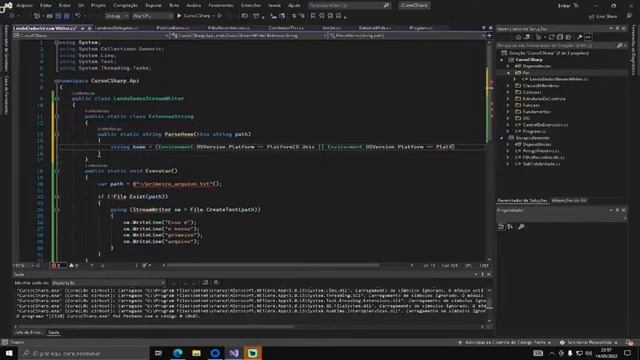The height and width of the screenshot is (360, 640).
Task: Click the Undo toolbar icon
Action: pos(78,16)
